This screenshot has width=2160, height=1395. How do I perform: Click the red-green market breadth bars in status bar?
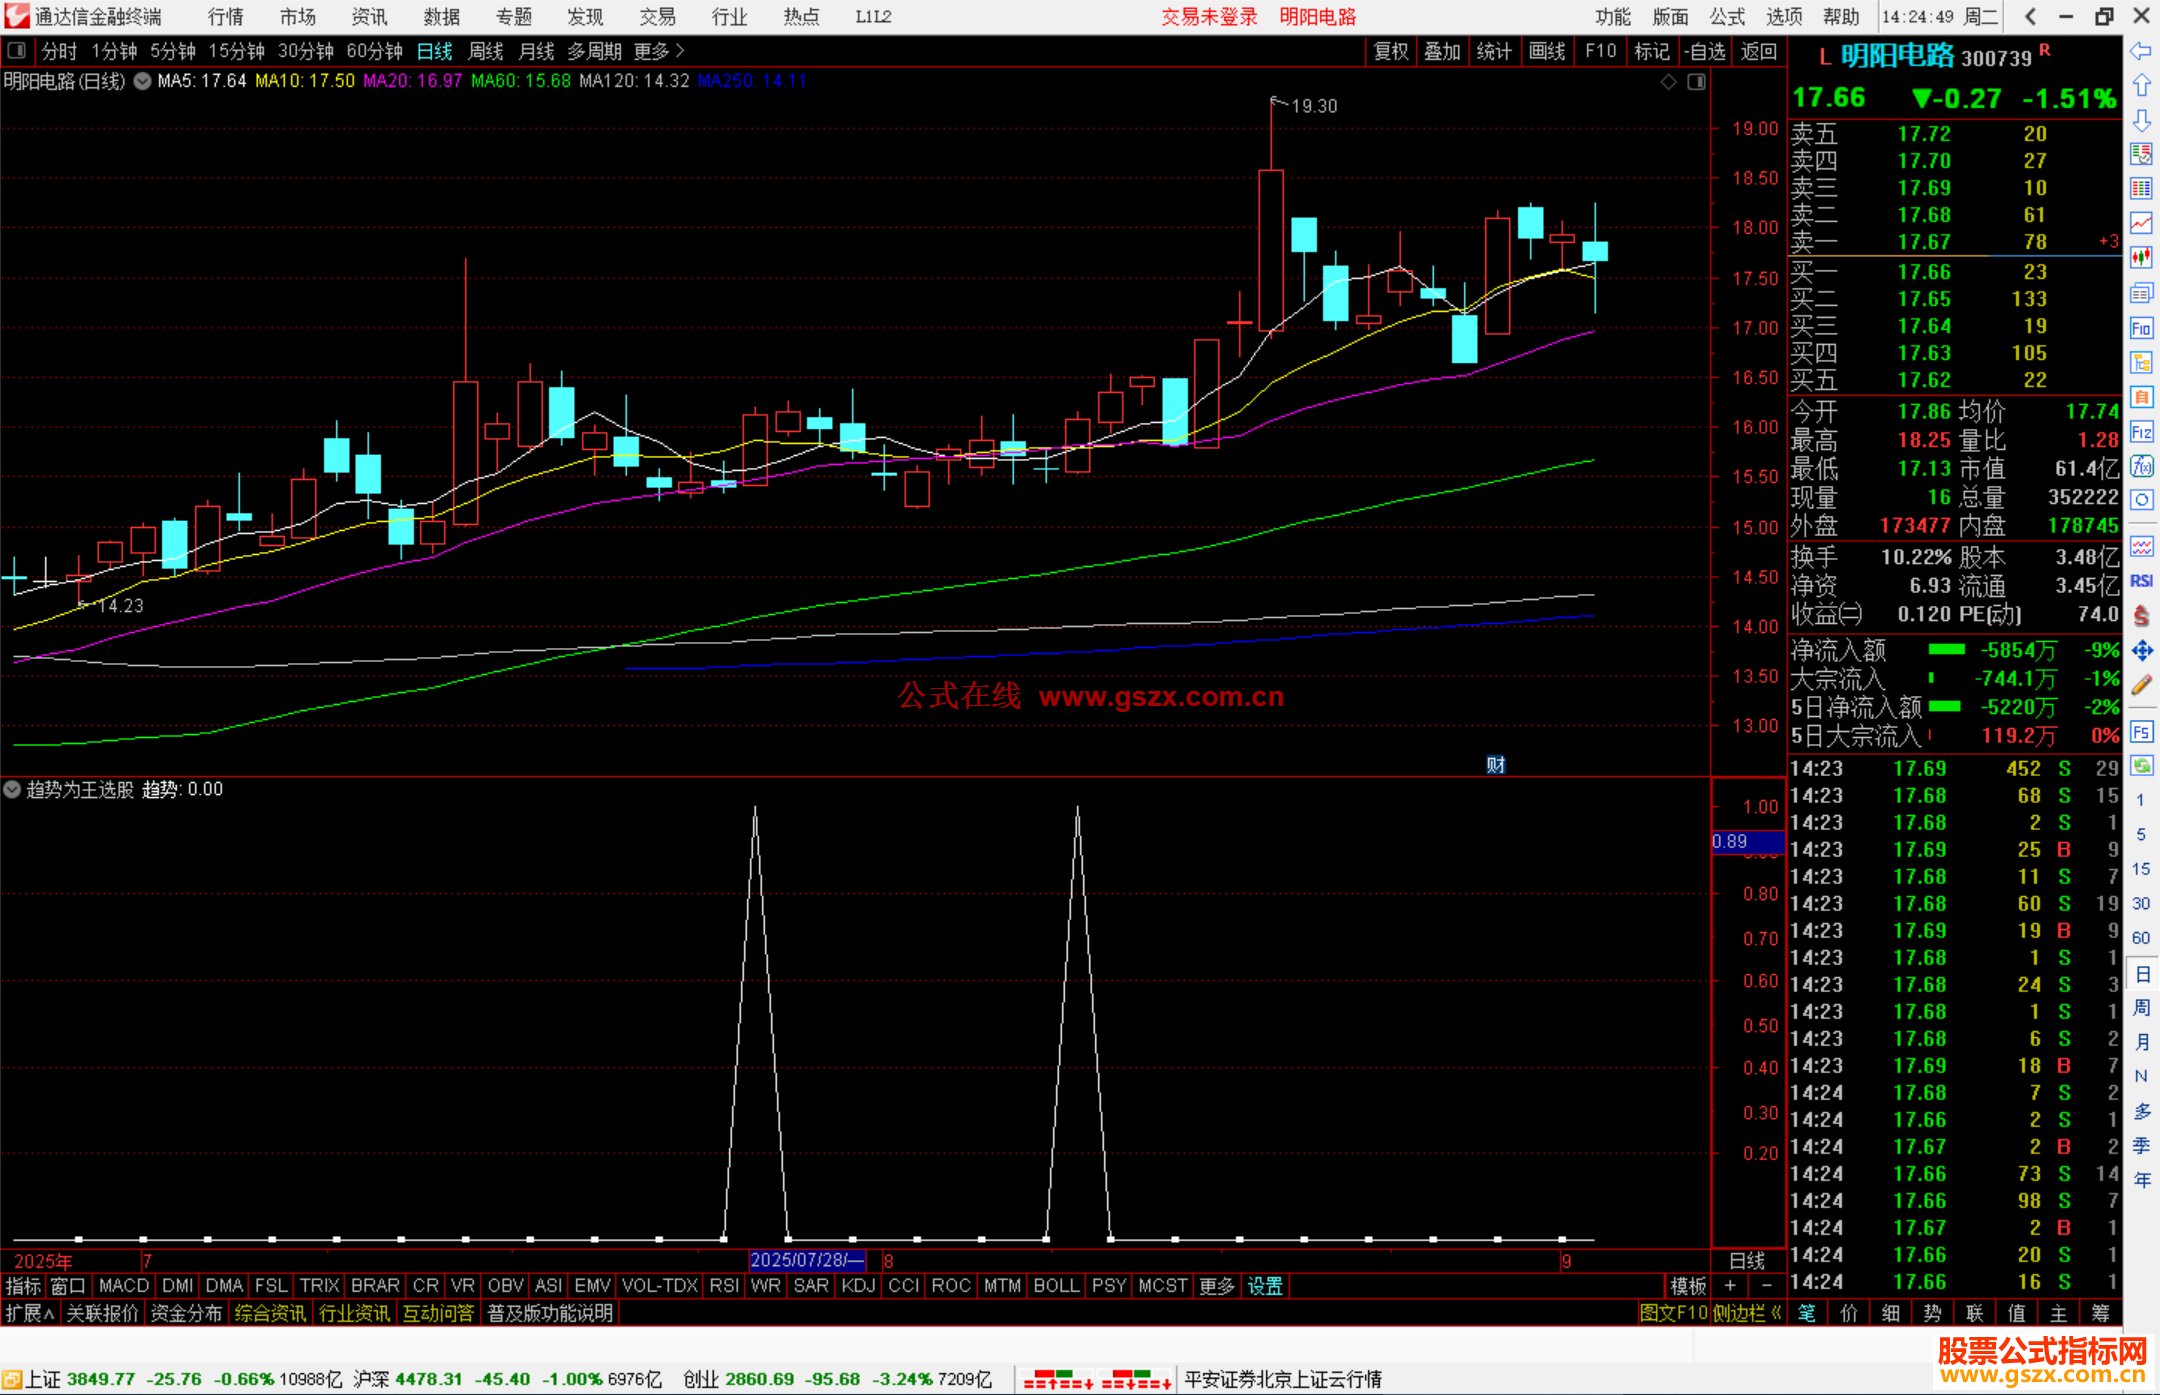1097,1380
